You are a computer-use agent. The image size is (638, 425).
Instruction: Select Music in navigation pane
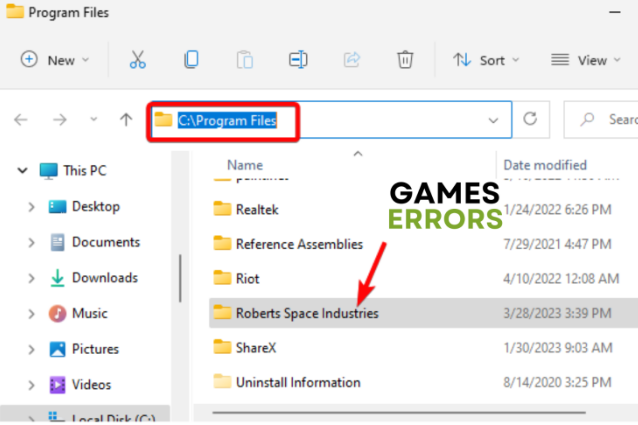coord(89,314)
